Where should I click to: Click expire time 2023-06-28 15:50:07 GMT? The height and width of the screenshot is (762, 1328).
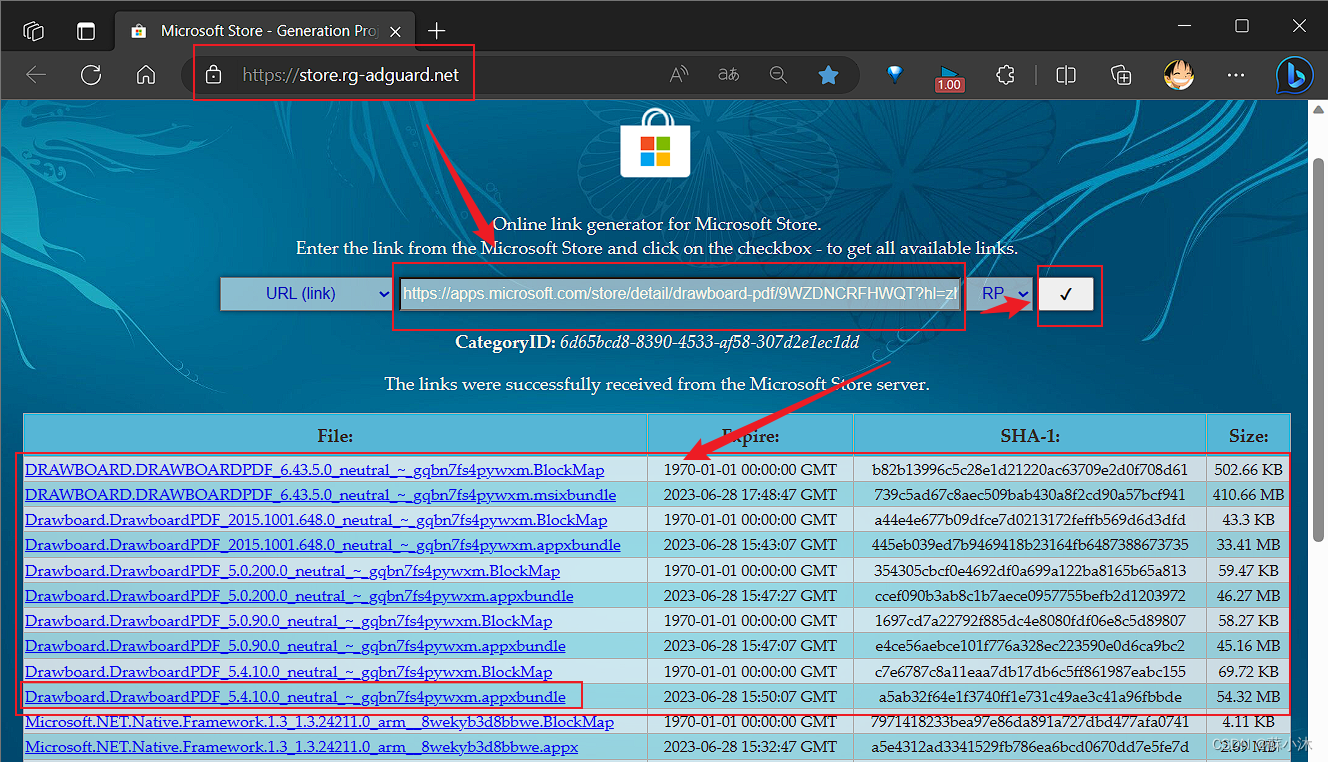coord(750,697)
